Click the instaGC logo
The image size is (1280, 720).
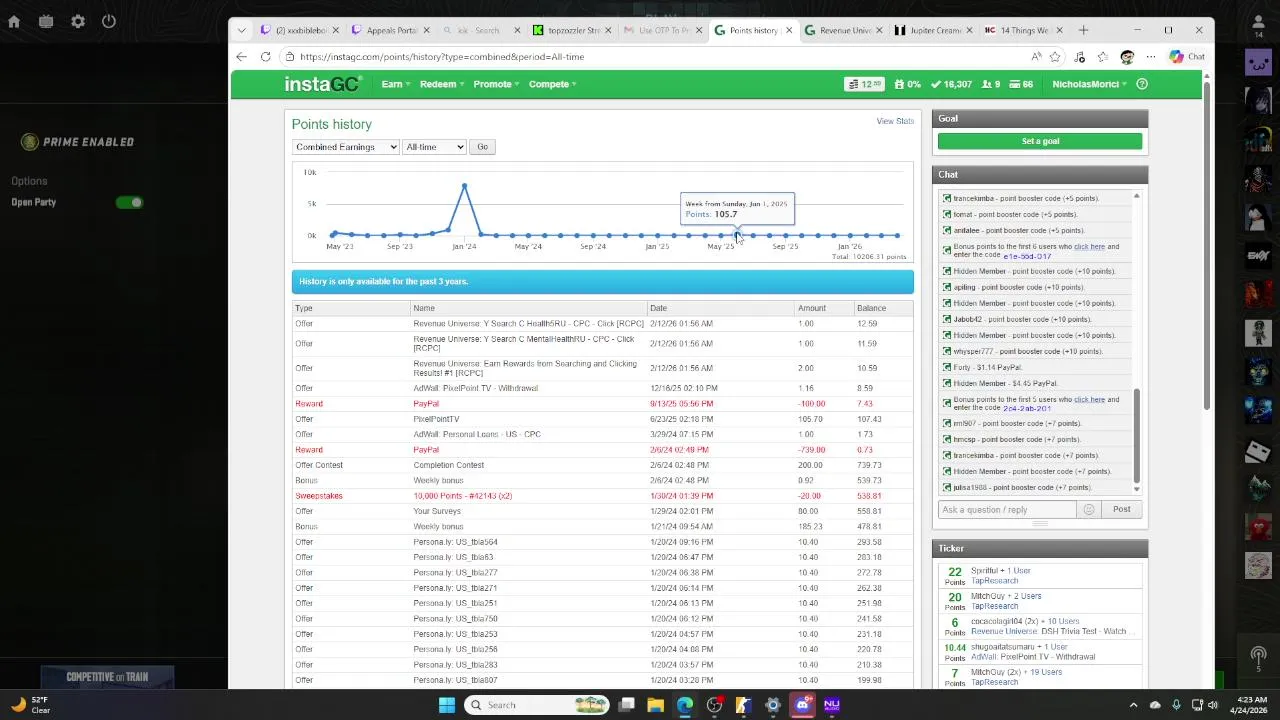321,84
